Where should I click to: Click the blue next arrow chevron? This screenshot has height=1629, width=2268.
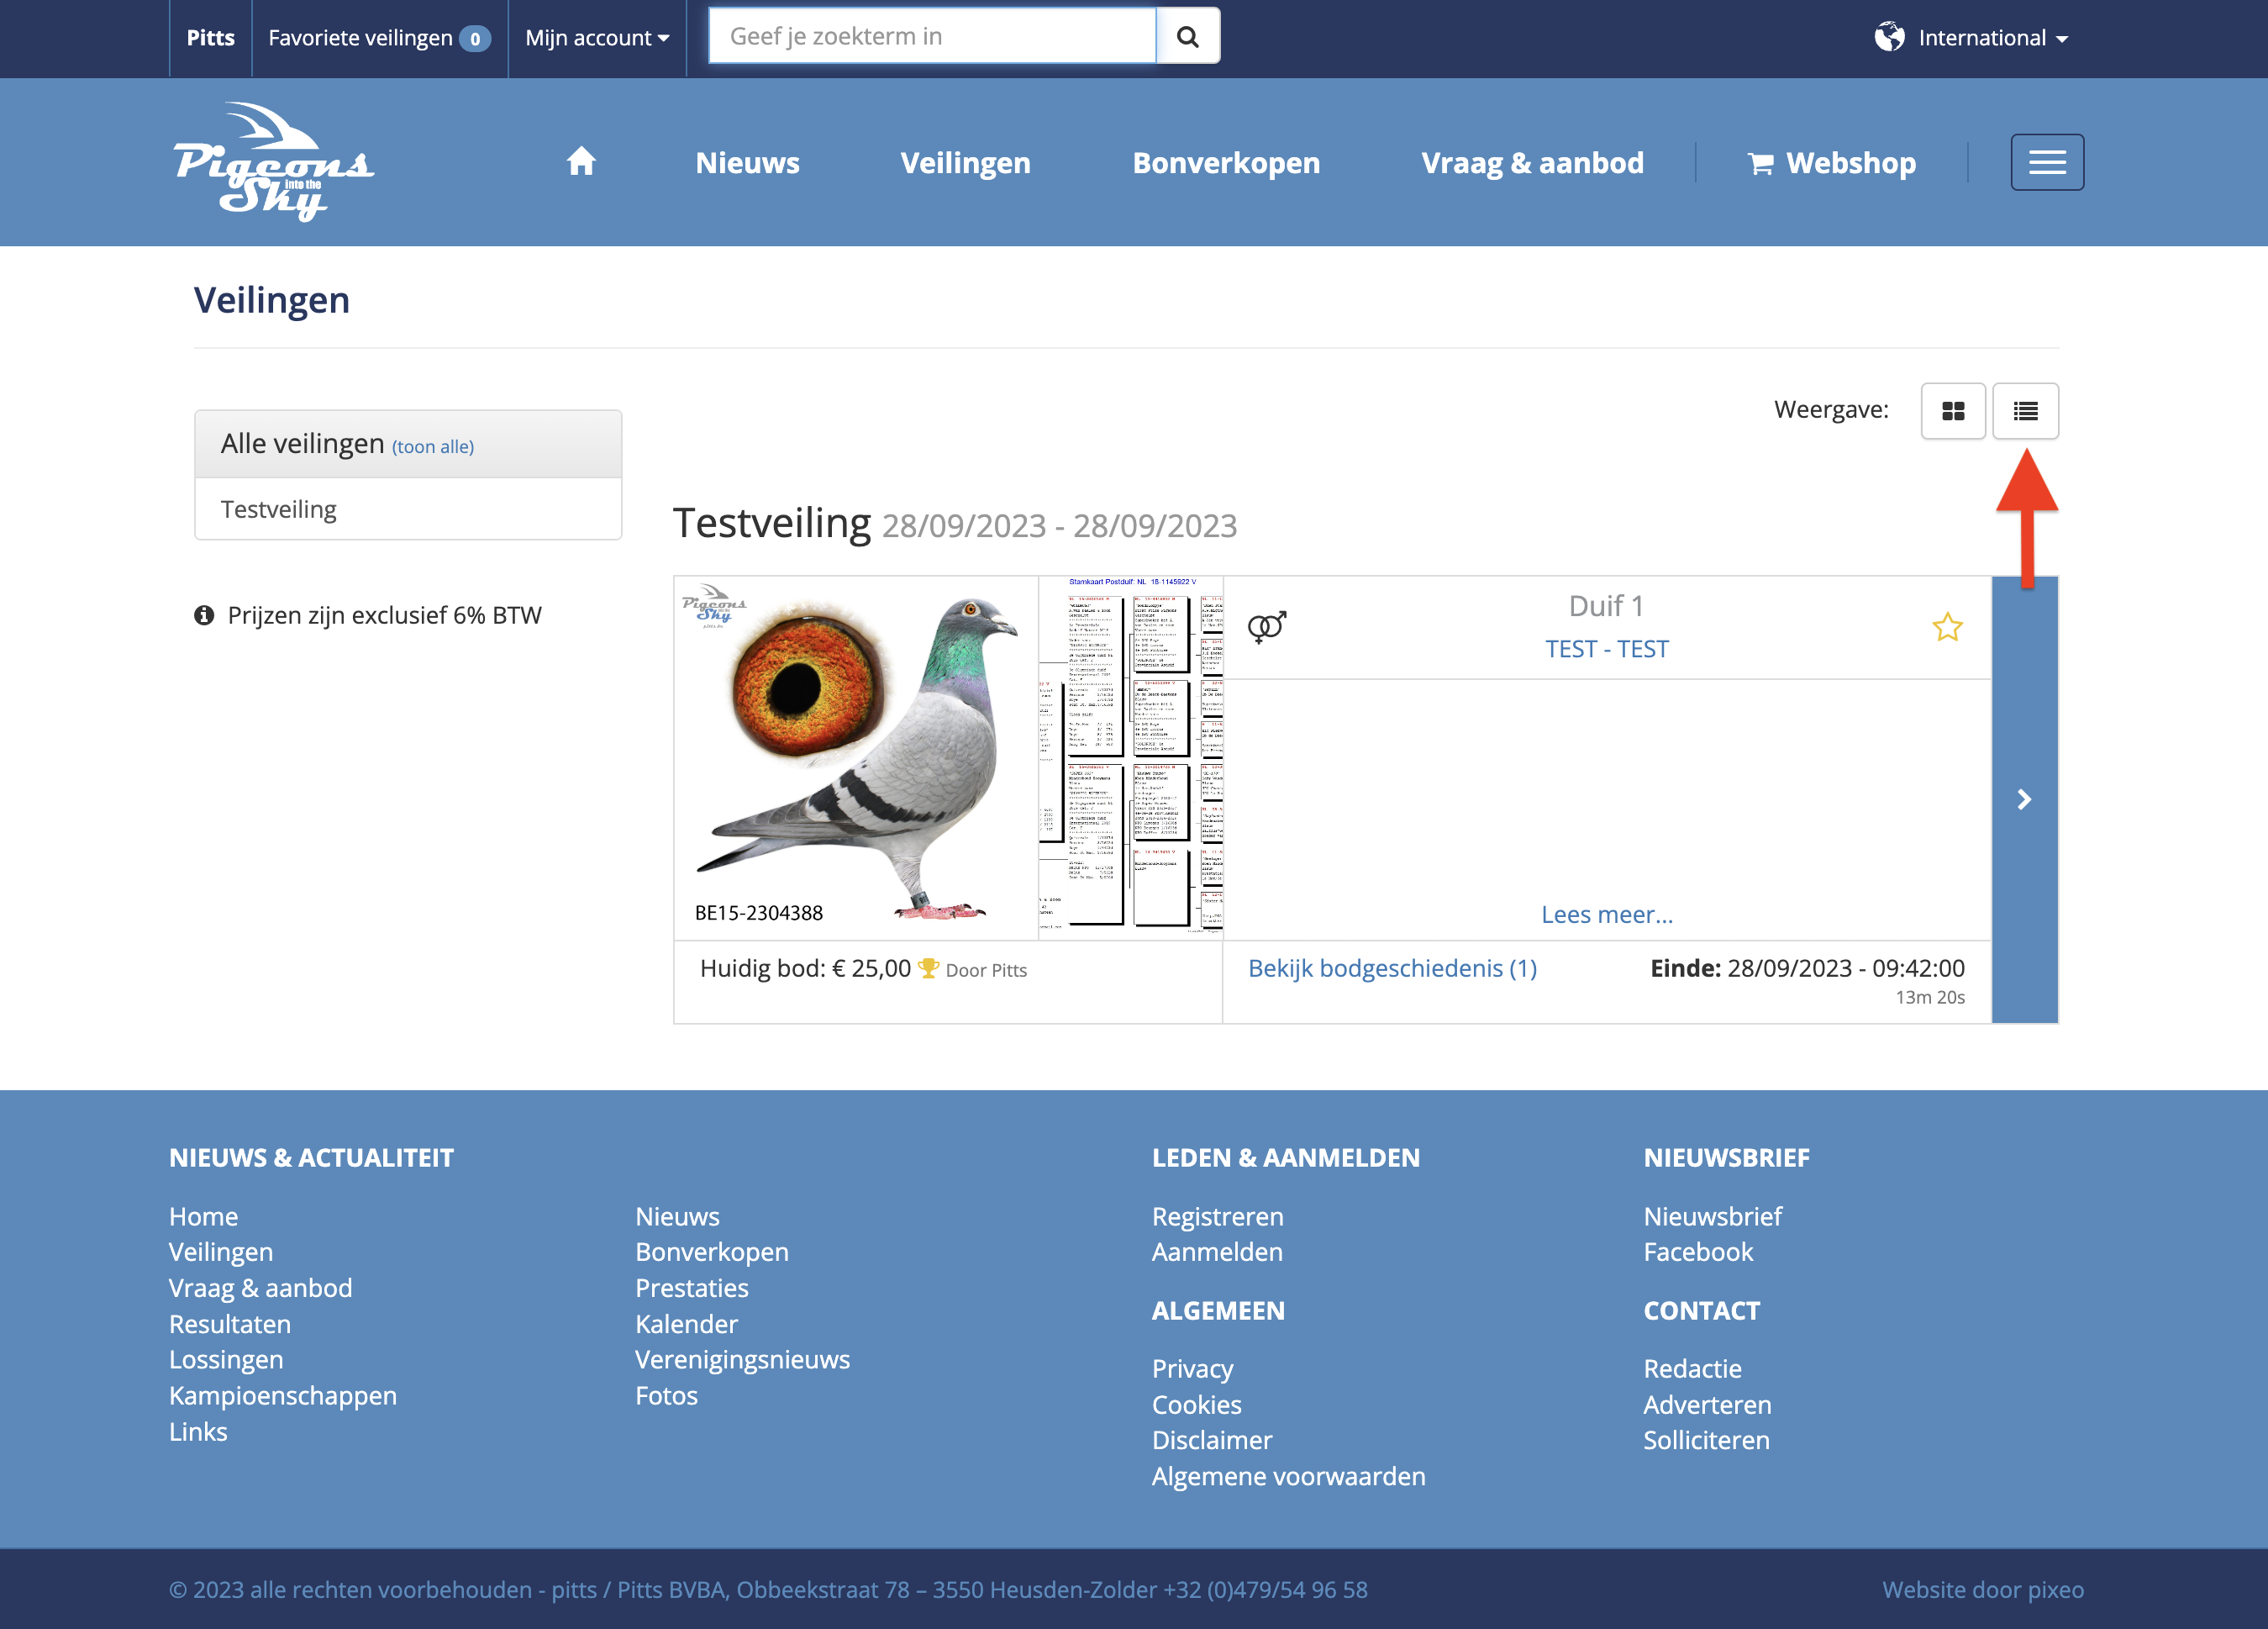tap(2024, 799)
